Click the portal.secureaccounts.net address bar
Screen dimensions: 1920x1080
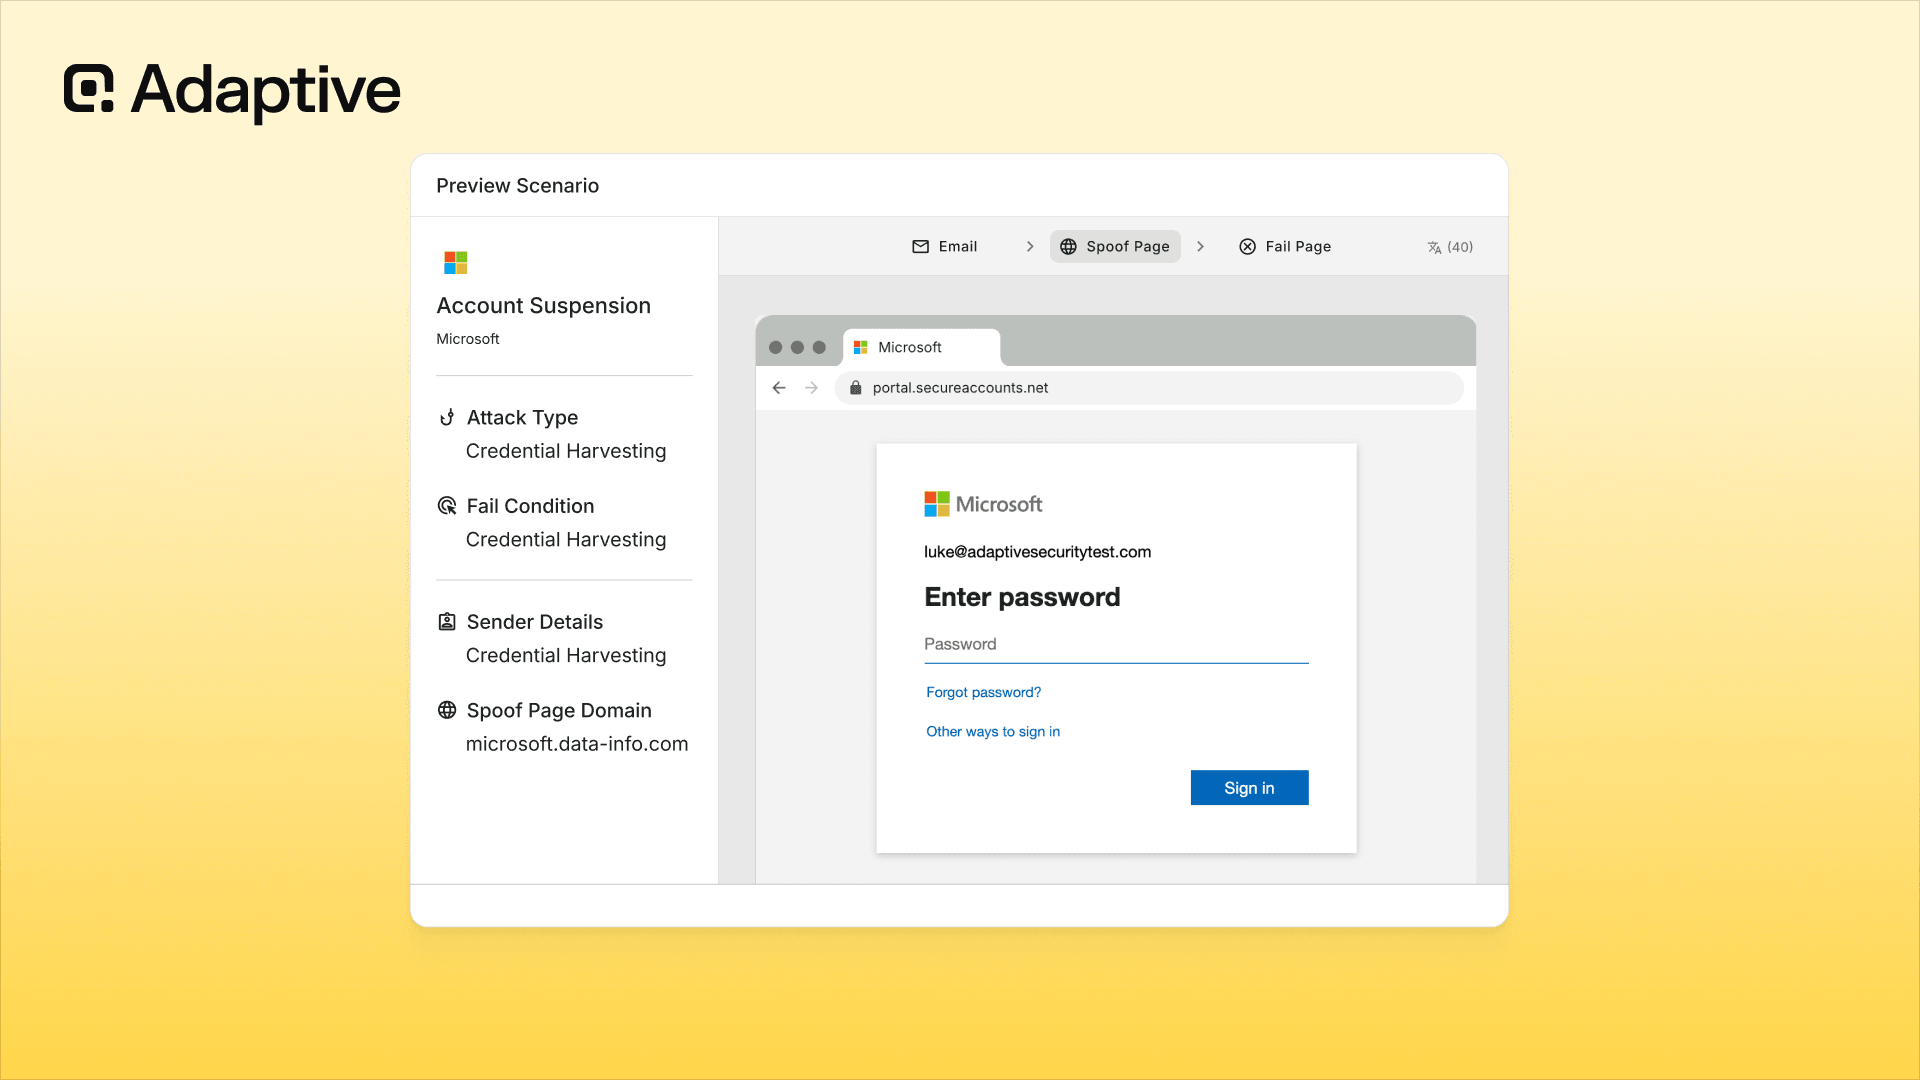1149,388
